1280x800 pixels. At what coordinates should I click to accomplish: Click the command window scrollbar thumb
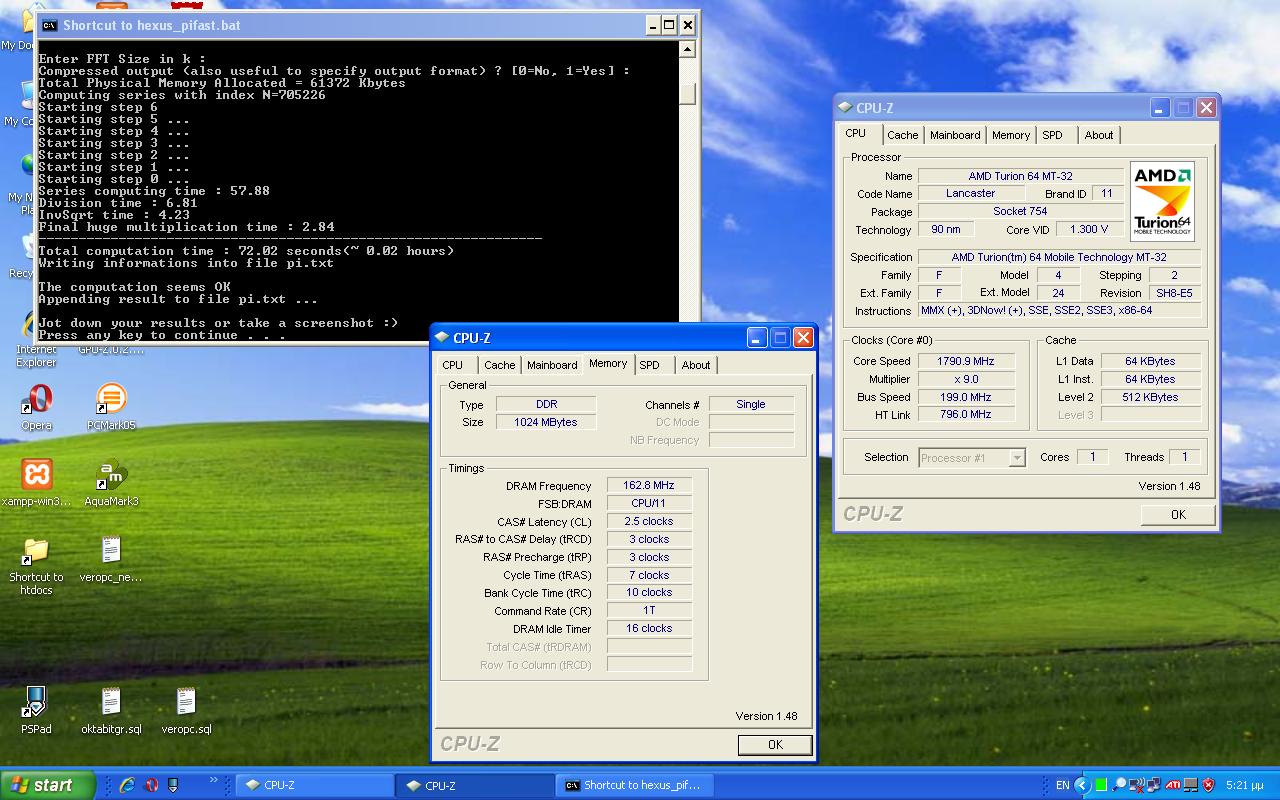click(687, 93)
